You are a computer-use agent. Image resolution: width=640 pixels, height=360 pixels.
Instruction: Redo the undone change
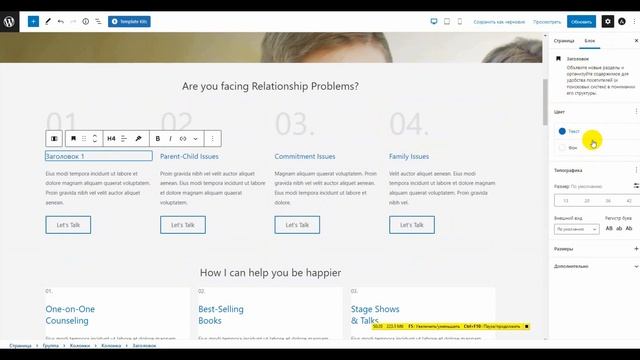[x=73, y=21]
